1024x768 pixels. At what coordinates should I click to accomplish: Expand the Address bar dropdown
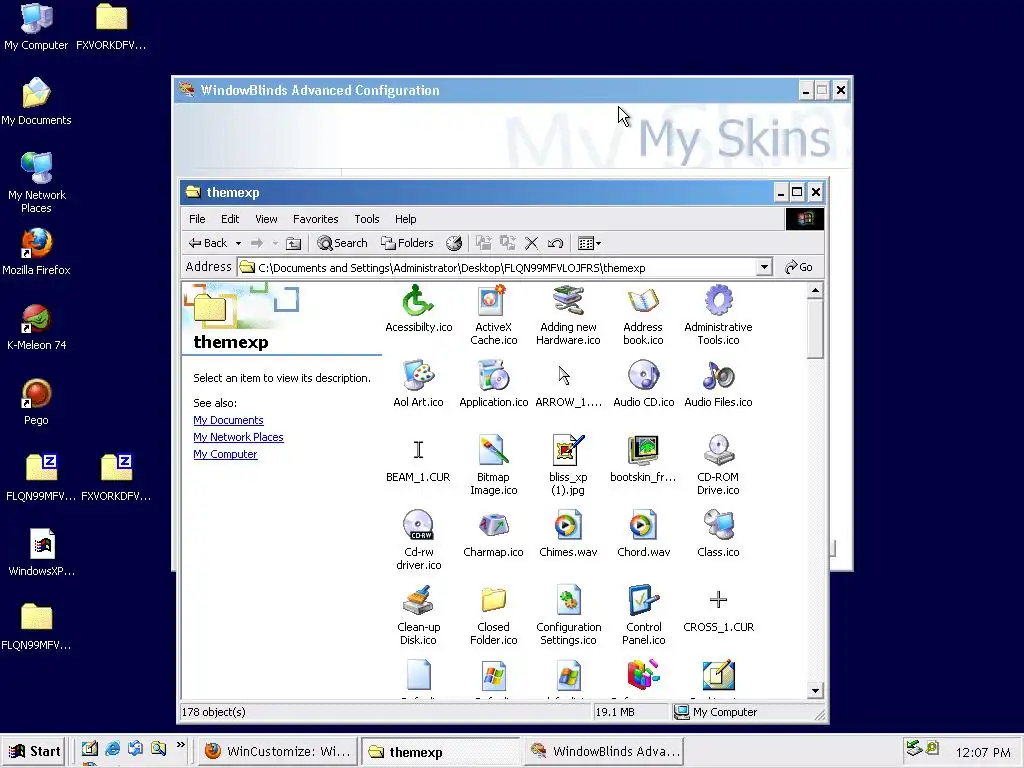pos(764,267)
